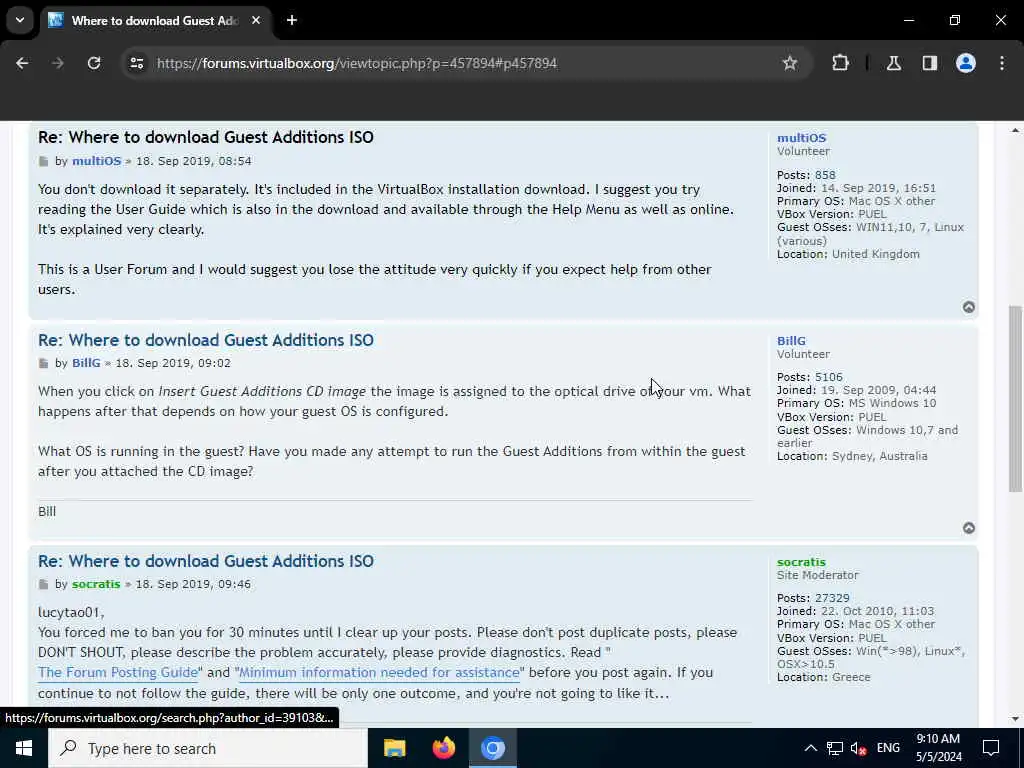This screenshot has height=768, width=1024.
Task: Go forward to the next page
Action: point(58,63)
